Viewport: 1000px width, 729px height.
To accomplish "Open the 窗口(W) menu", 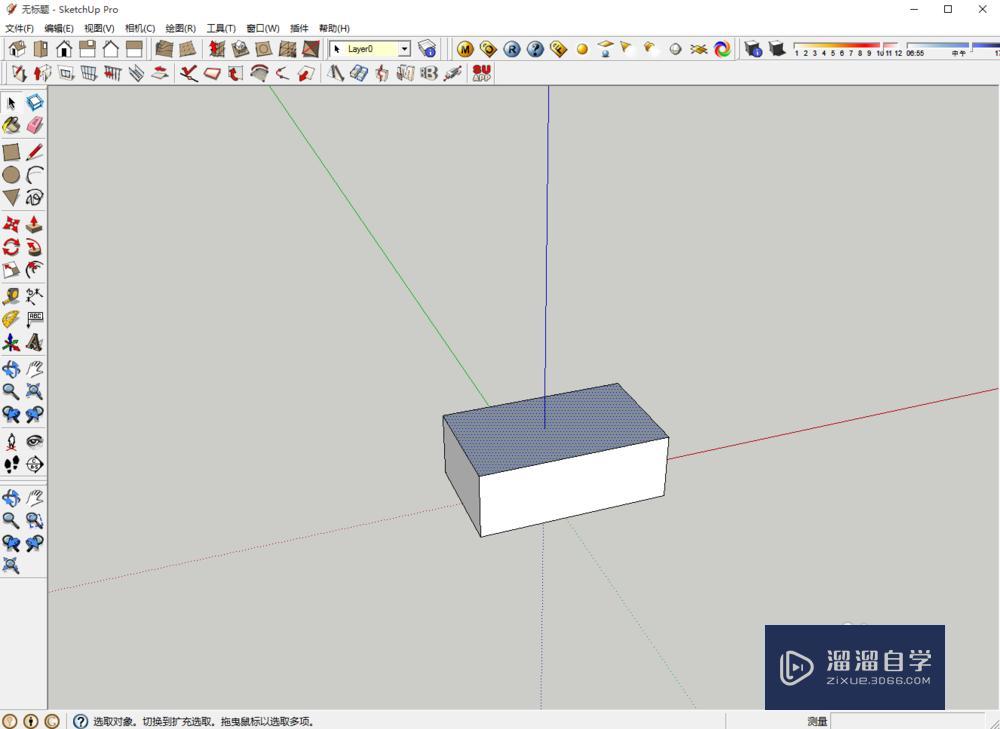I will pos(263,28).
